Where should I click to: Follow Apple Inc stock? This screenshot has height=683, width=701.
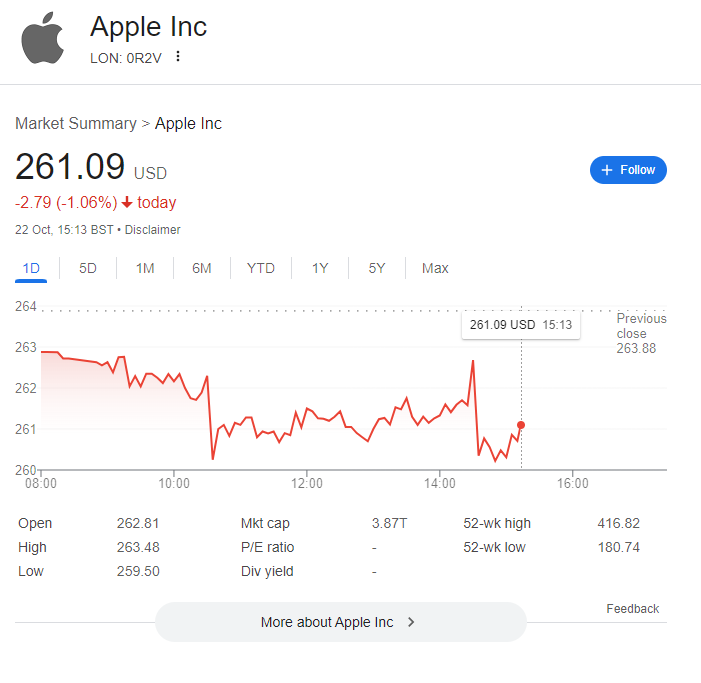[x=628, y=170]
